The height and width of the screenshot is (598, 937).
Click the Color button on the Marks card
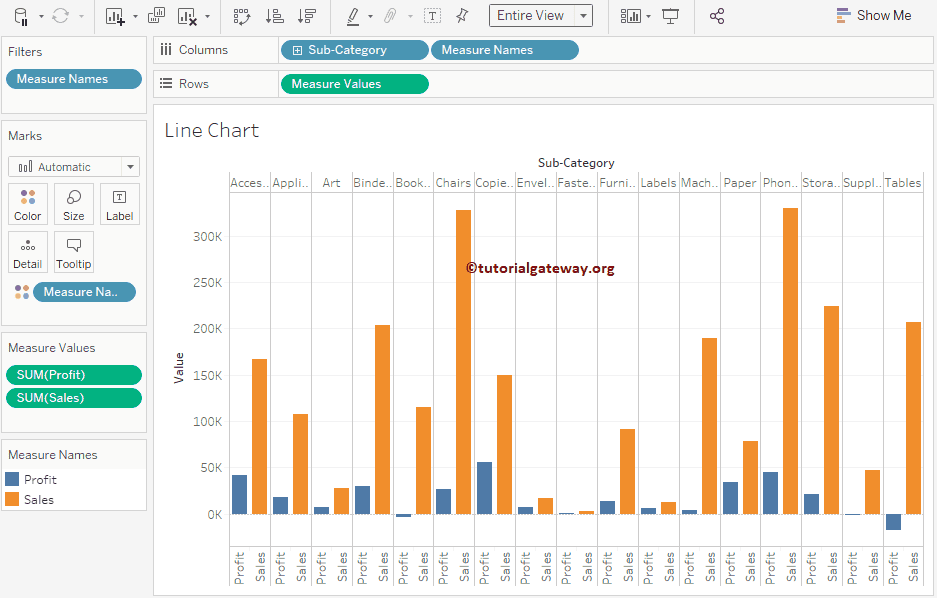(27, 204)
